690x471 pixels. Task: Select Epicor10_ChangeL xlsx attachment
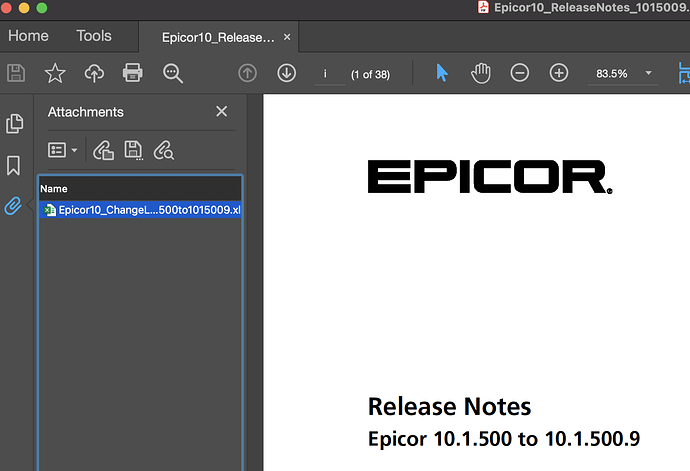(140, 210)
